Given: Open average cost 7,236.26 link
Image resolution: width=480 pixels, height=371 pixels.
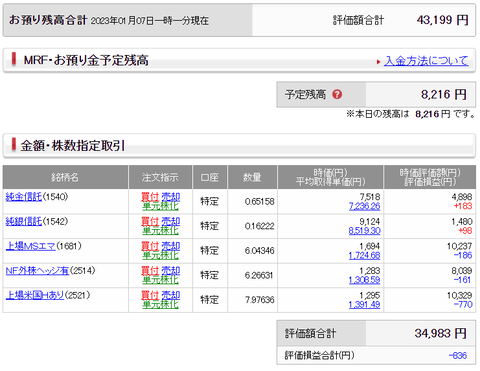Looking at the screenshot, I should coord(364,206).
